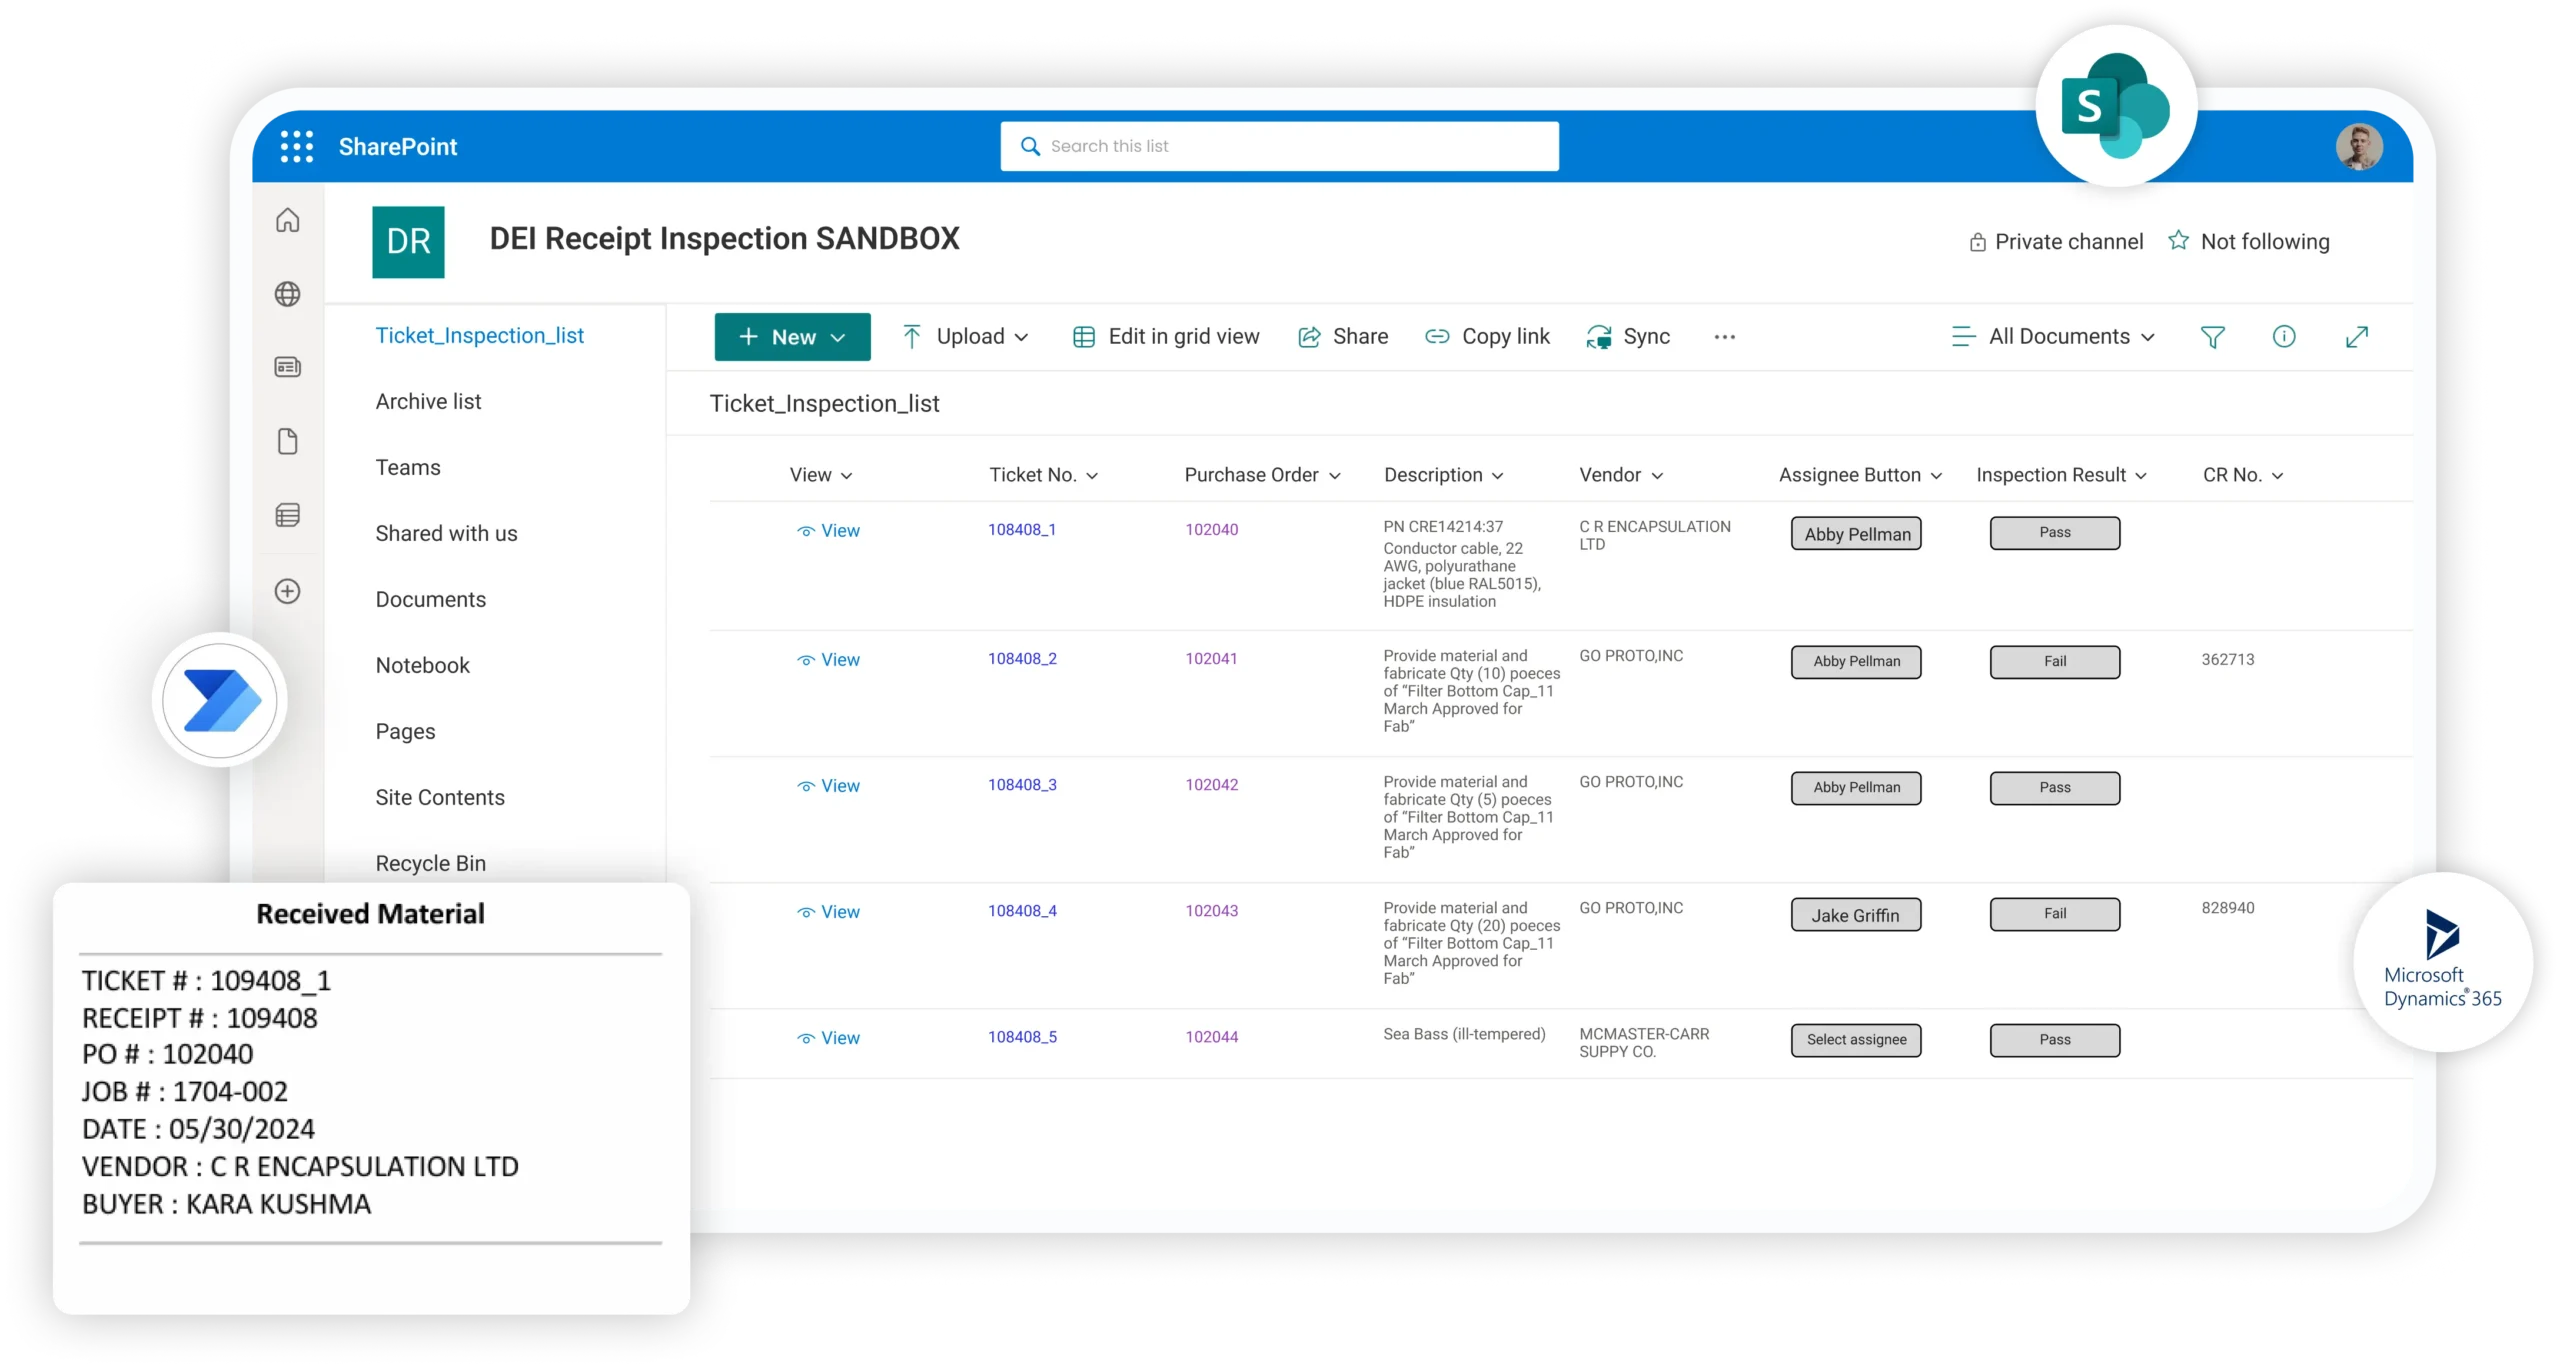Open the news feed icon in rail
This screenshot has height=1367, width=2560.
coord(288,367)
